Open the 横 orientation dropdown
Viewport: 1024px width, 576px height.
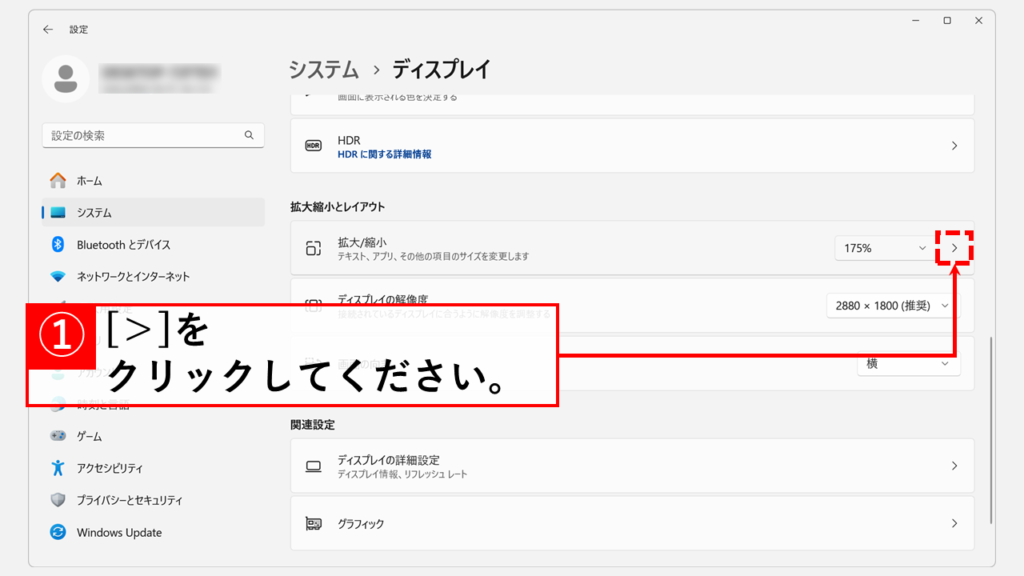click(x=908, y=364)
